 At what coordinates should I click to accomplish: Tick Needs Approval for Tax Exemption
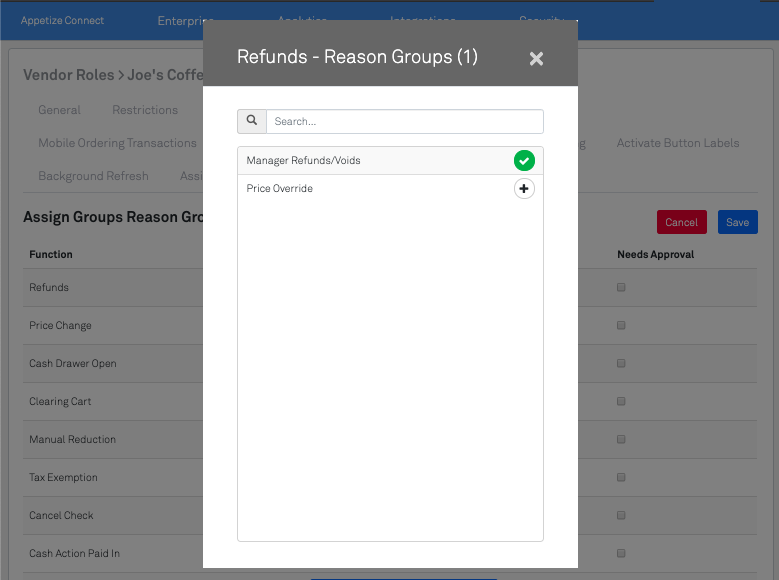[x=621, y=477]
